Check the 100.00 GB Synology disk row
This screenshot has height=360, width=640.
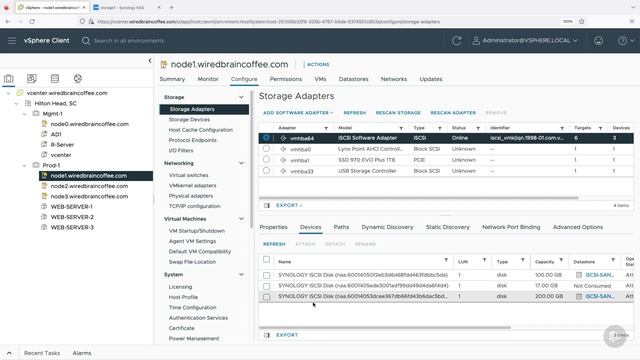(267, 276)
